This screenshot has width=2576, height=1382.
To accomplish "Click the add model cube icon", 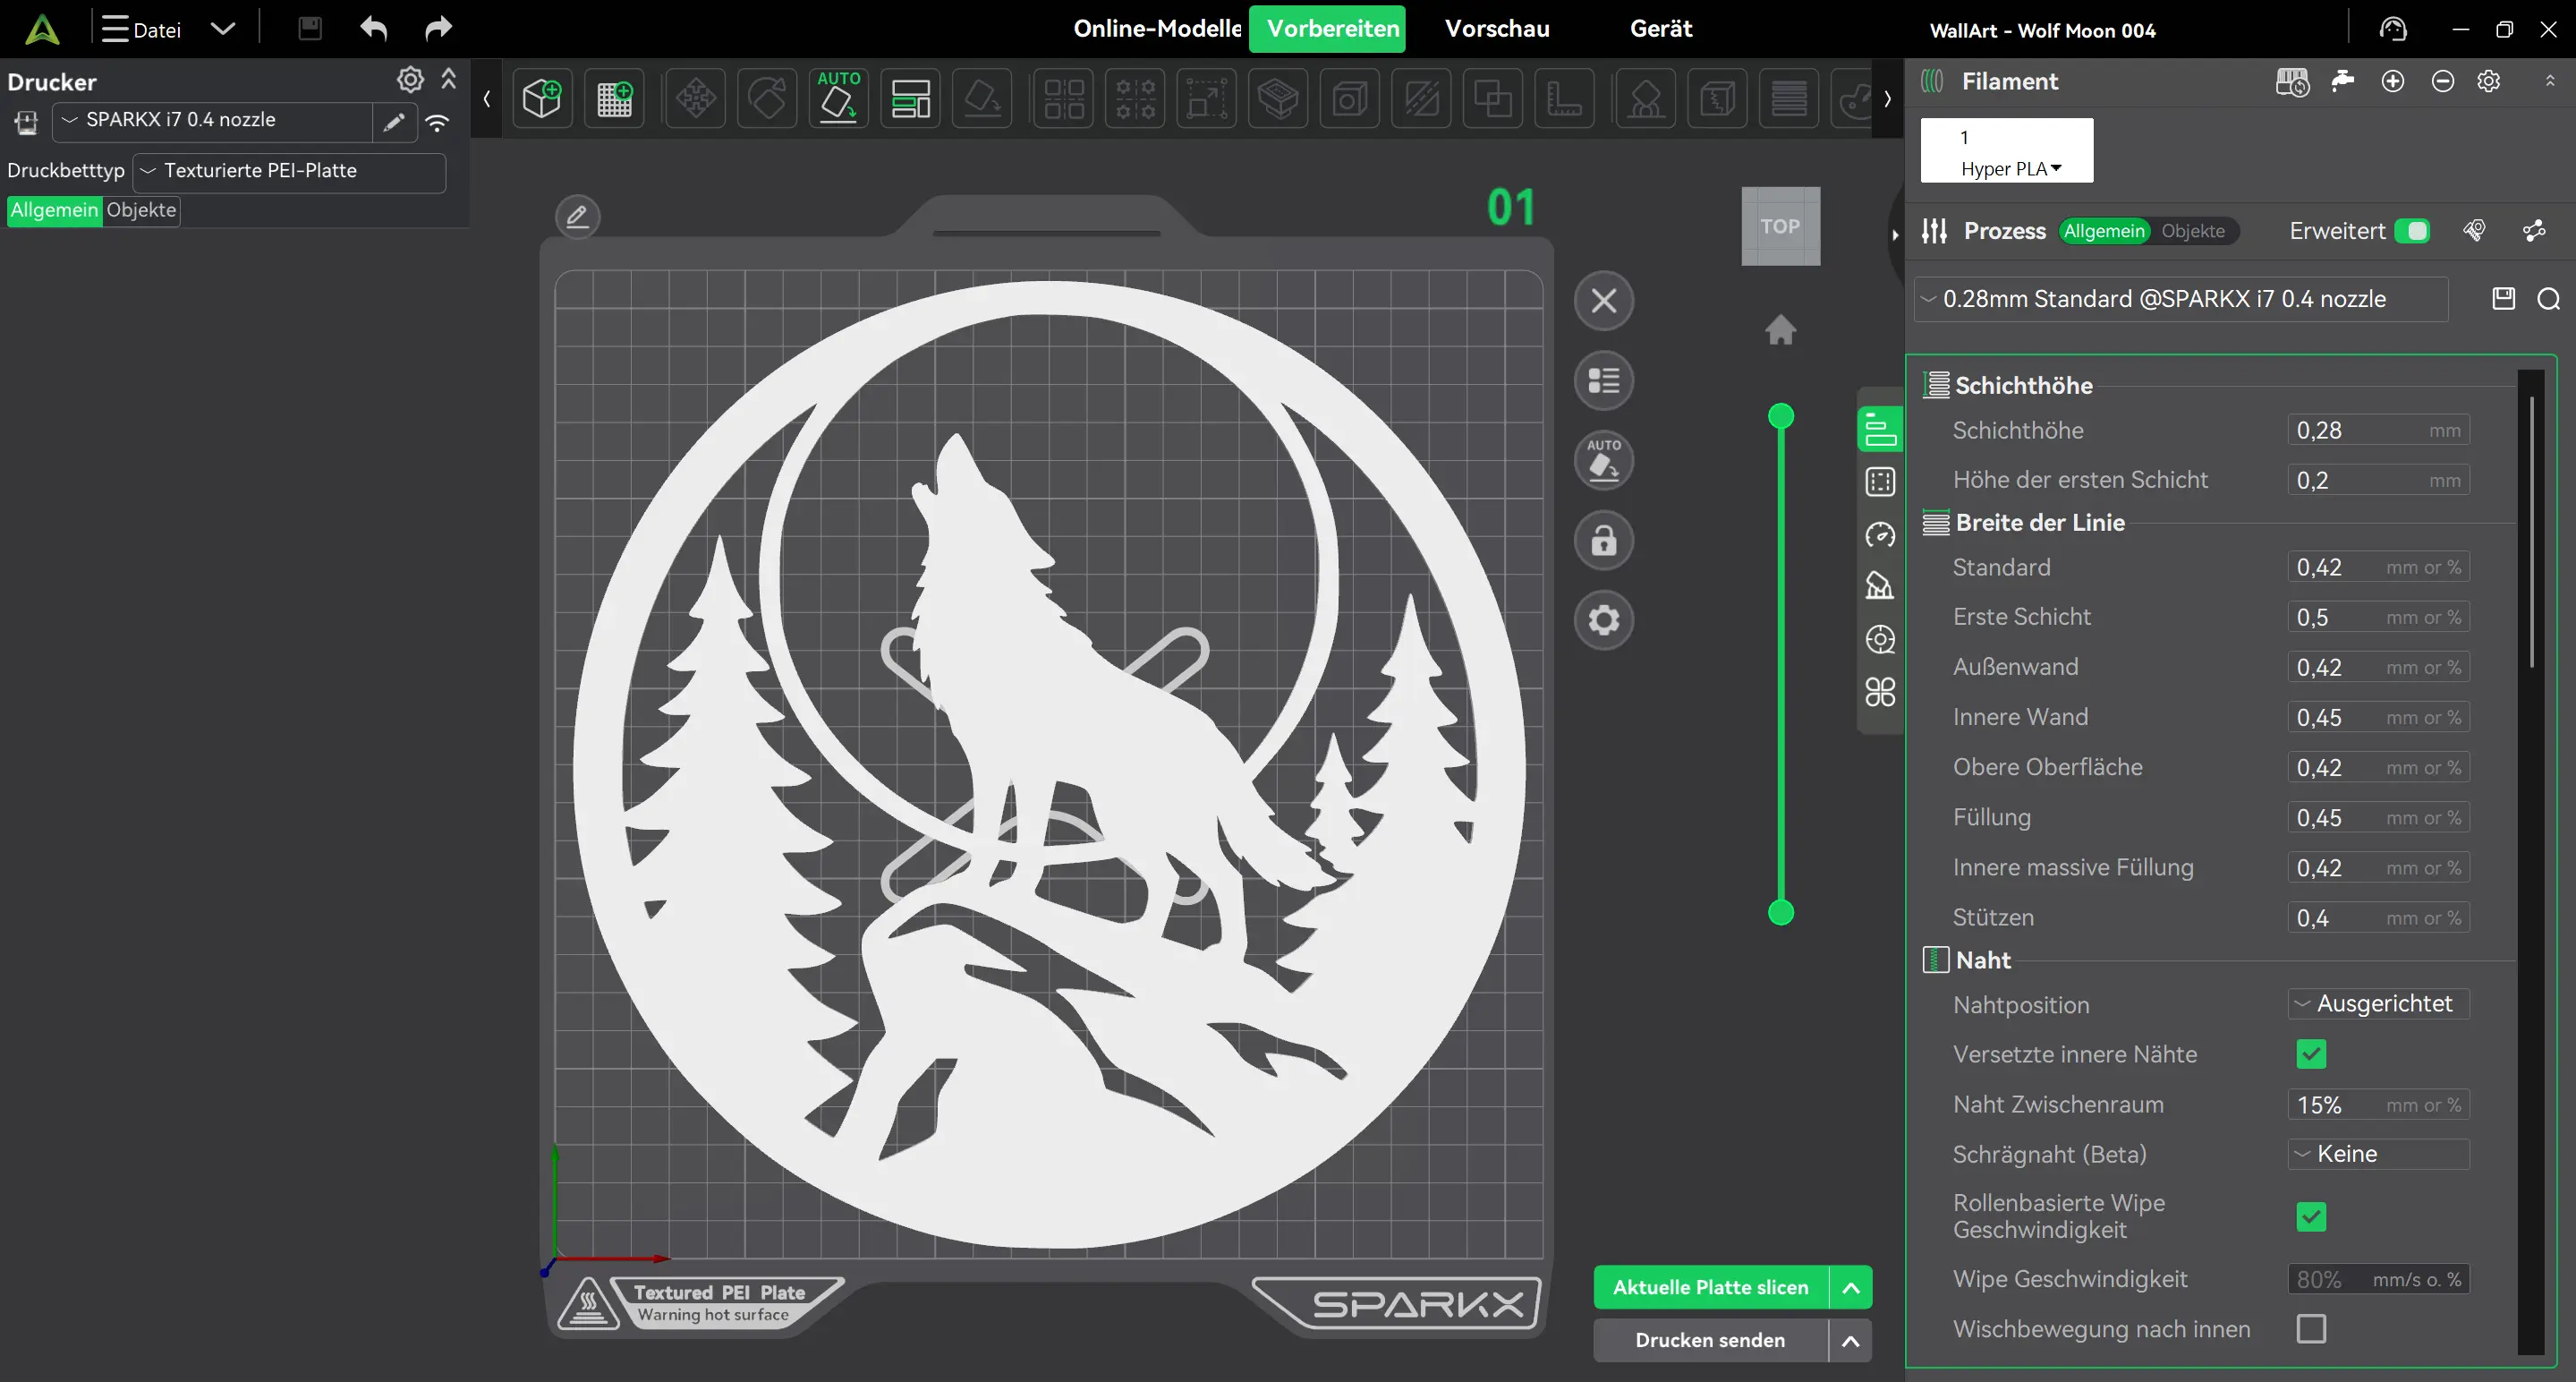I will pyautogui.click(x=542, y=98).
